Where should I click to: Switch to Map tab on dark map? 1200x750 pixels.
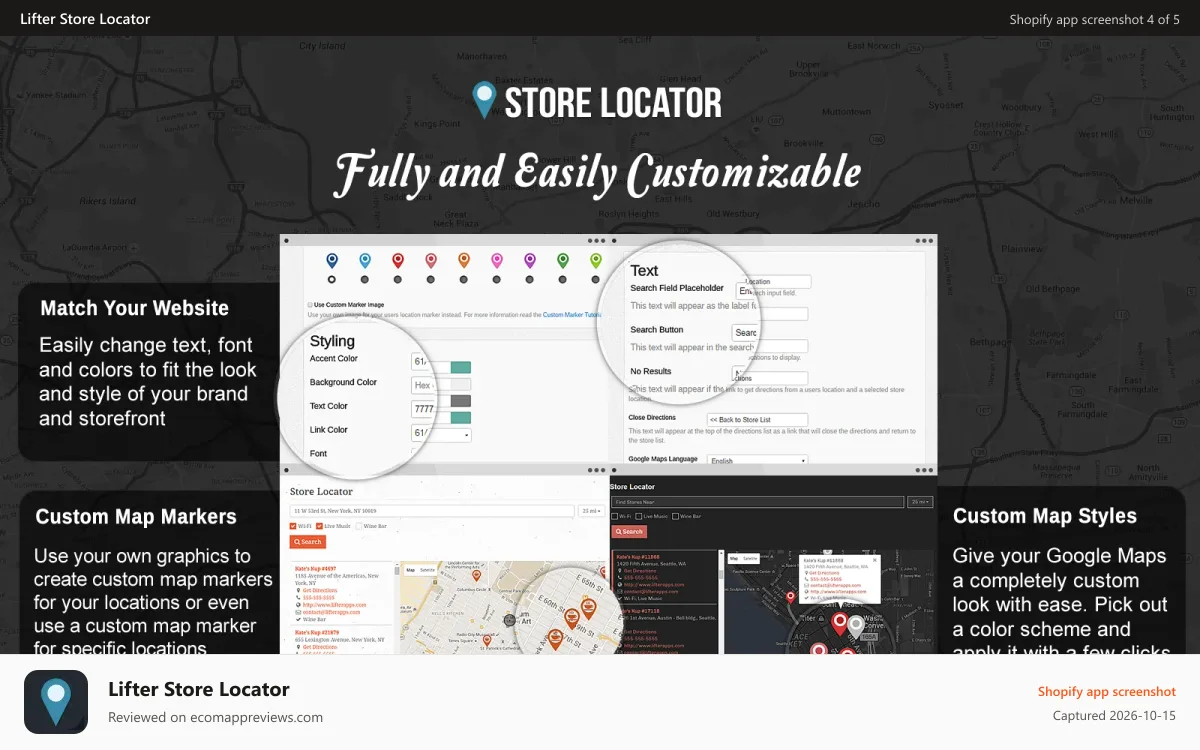click(734, 558)
